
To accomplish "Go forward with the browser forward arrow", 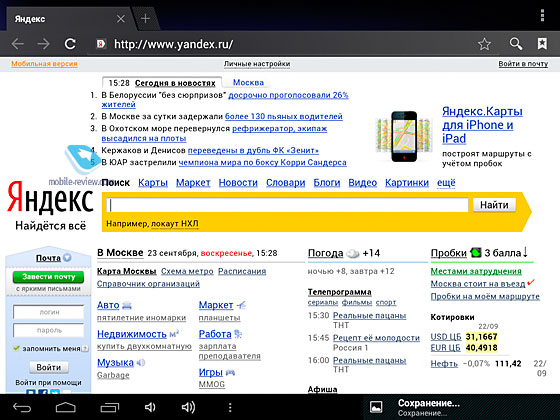I will click(x=44, y=44).
